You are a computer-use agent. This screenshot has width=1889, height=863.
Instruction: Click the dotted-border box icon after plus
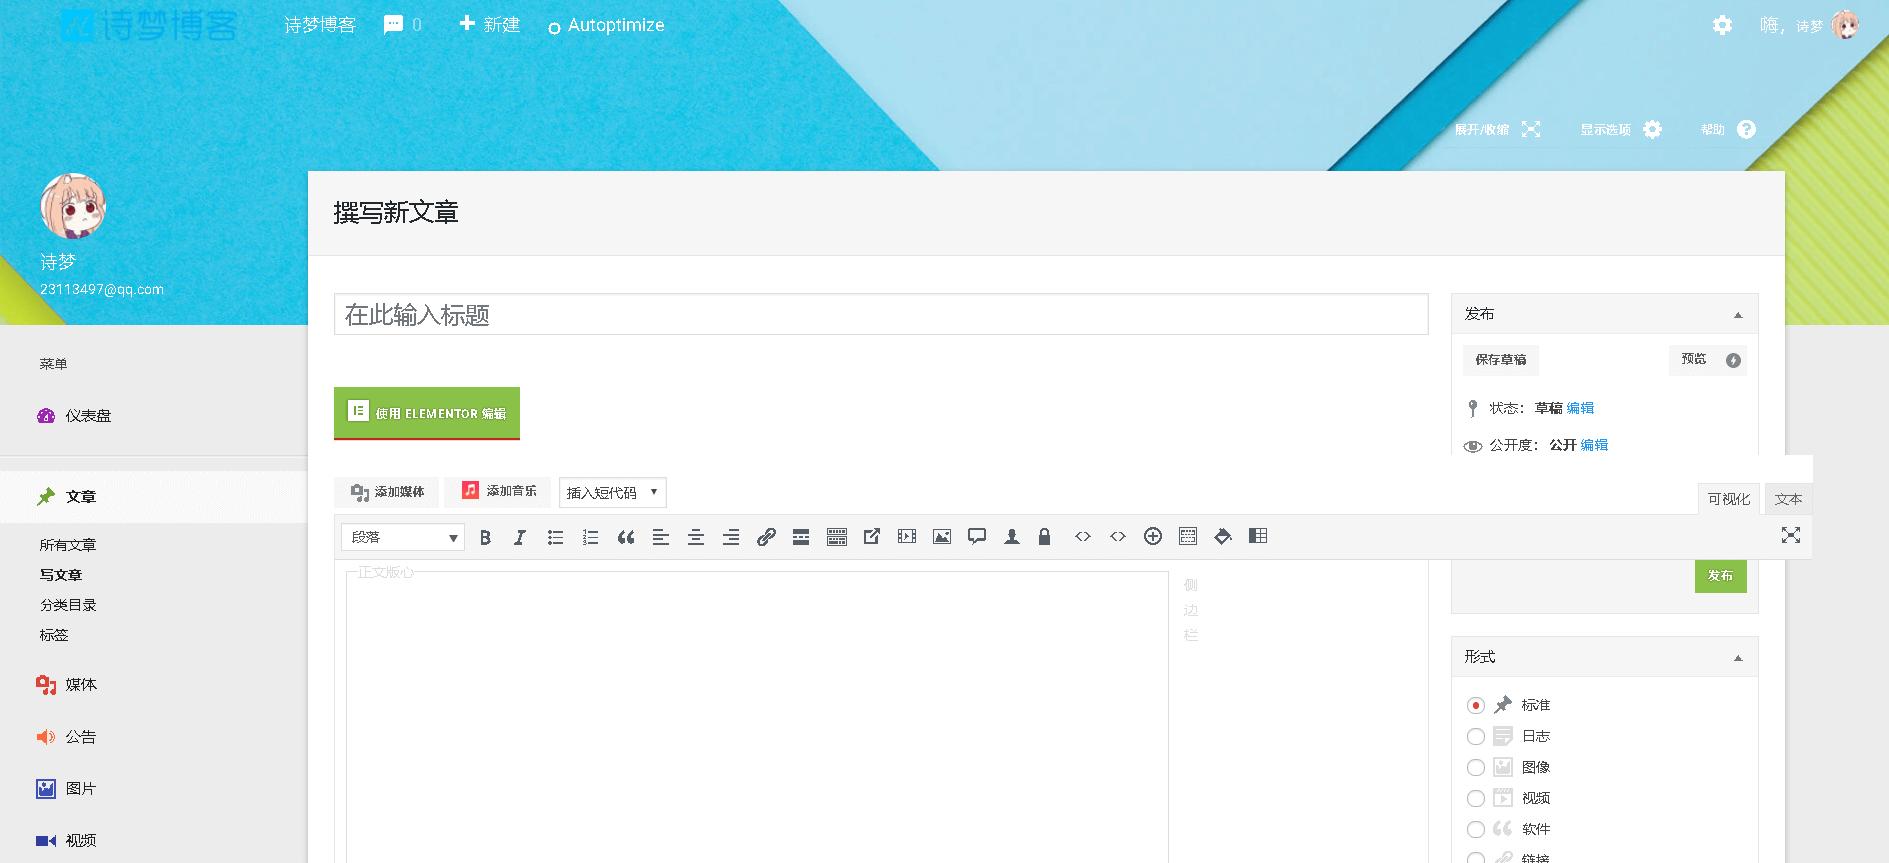(1188, 537)
